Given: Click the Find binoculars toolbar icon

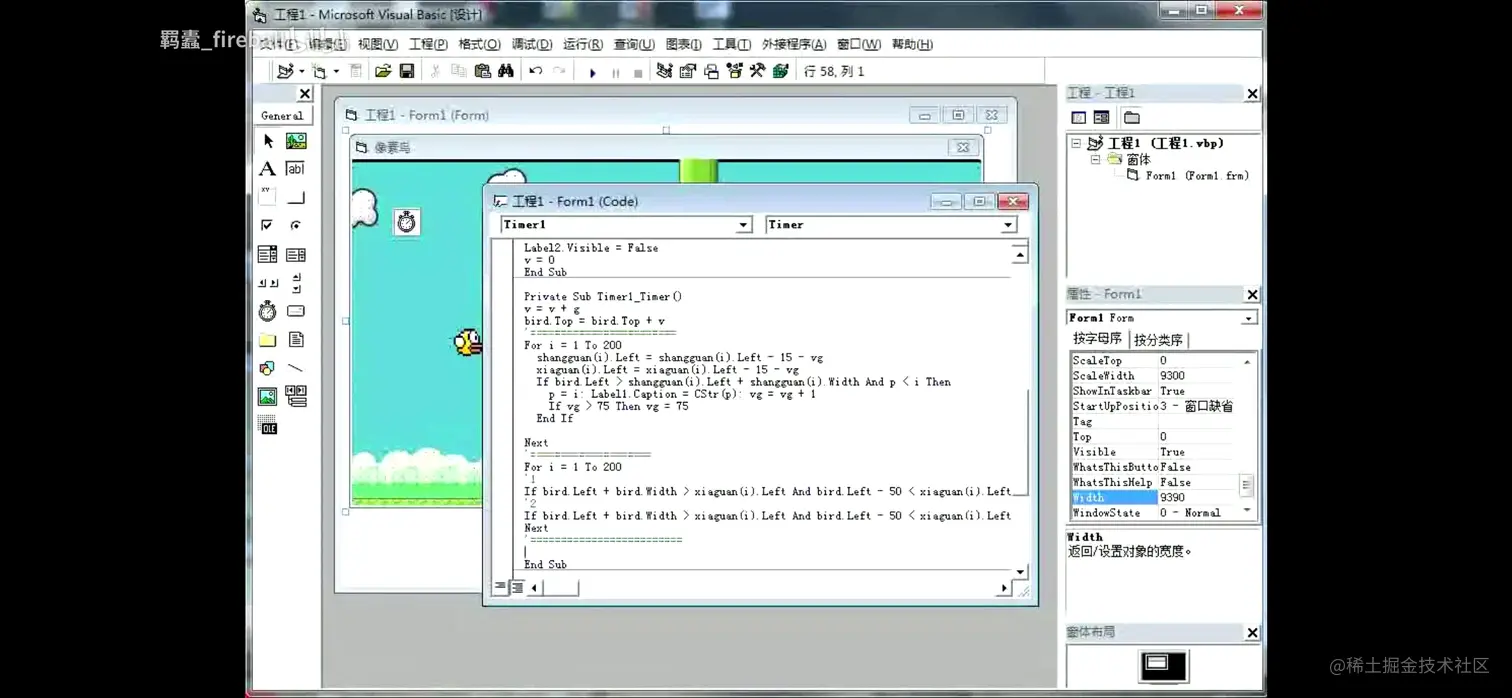Looking at the screenshot, I should (x=506, y=71).
